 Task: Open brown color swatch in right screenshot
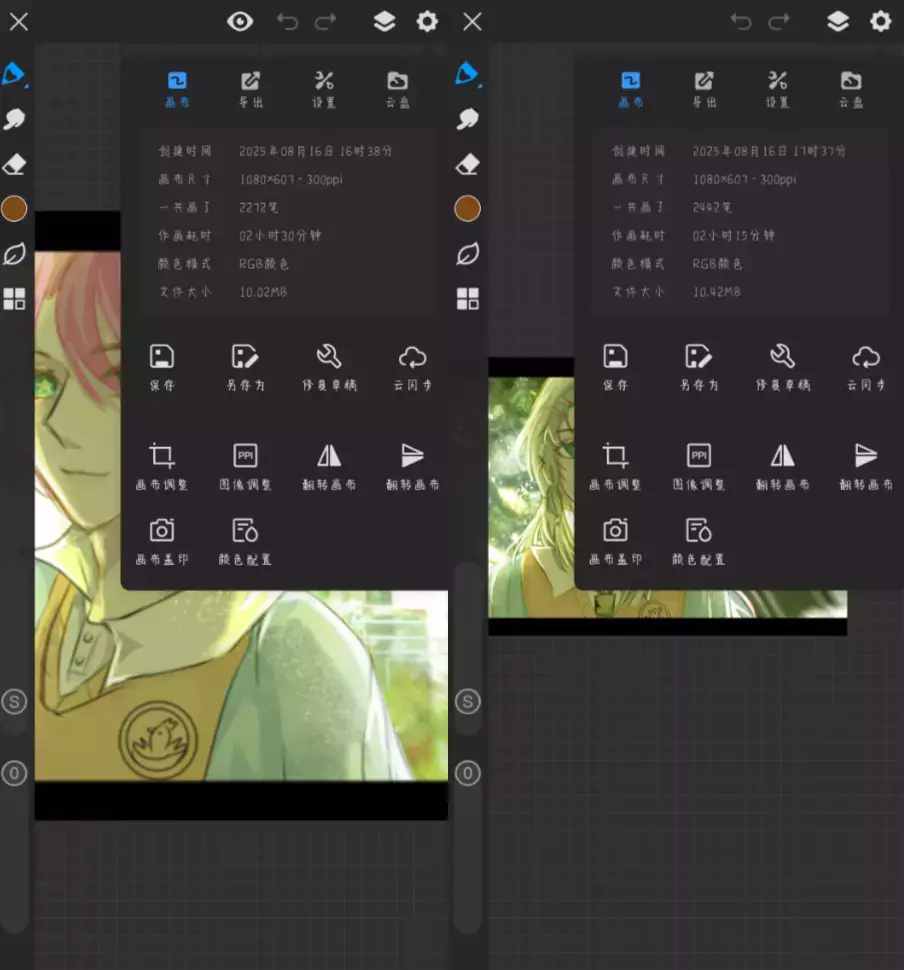[x=468, y=208]
